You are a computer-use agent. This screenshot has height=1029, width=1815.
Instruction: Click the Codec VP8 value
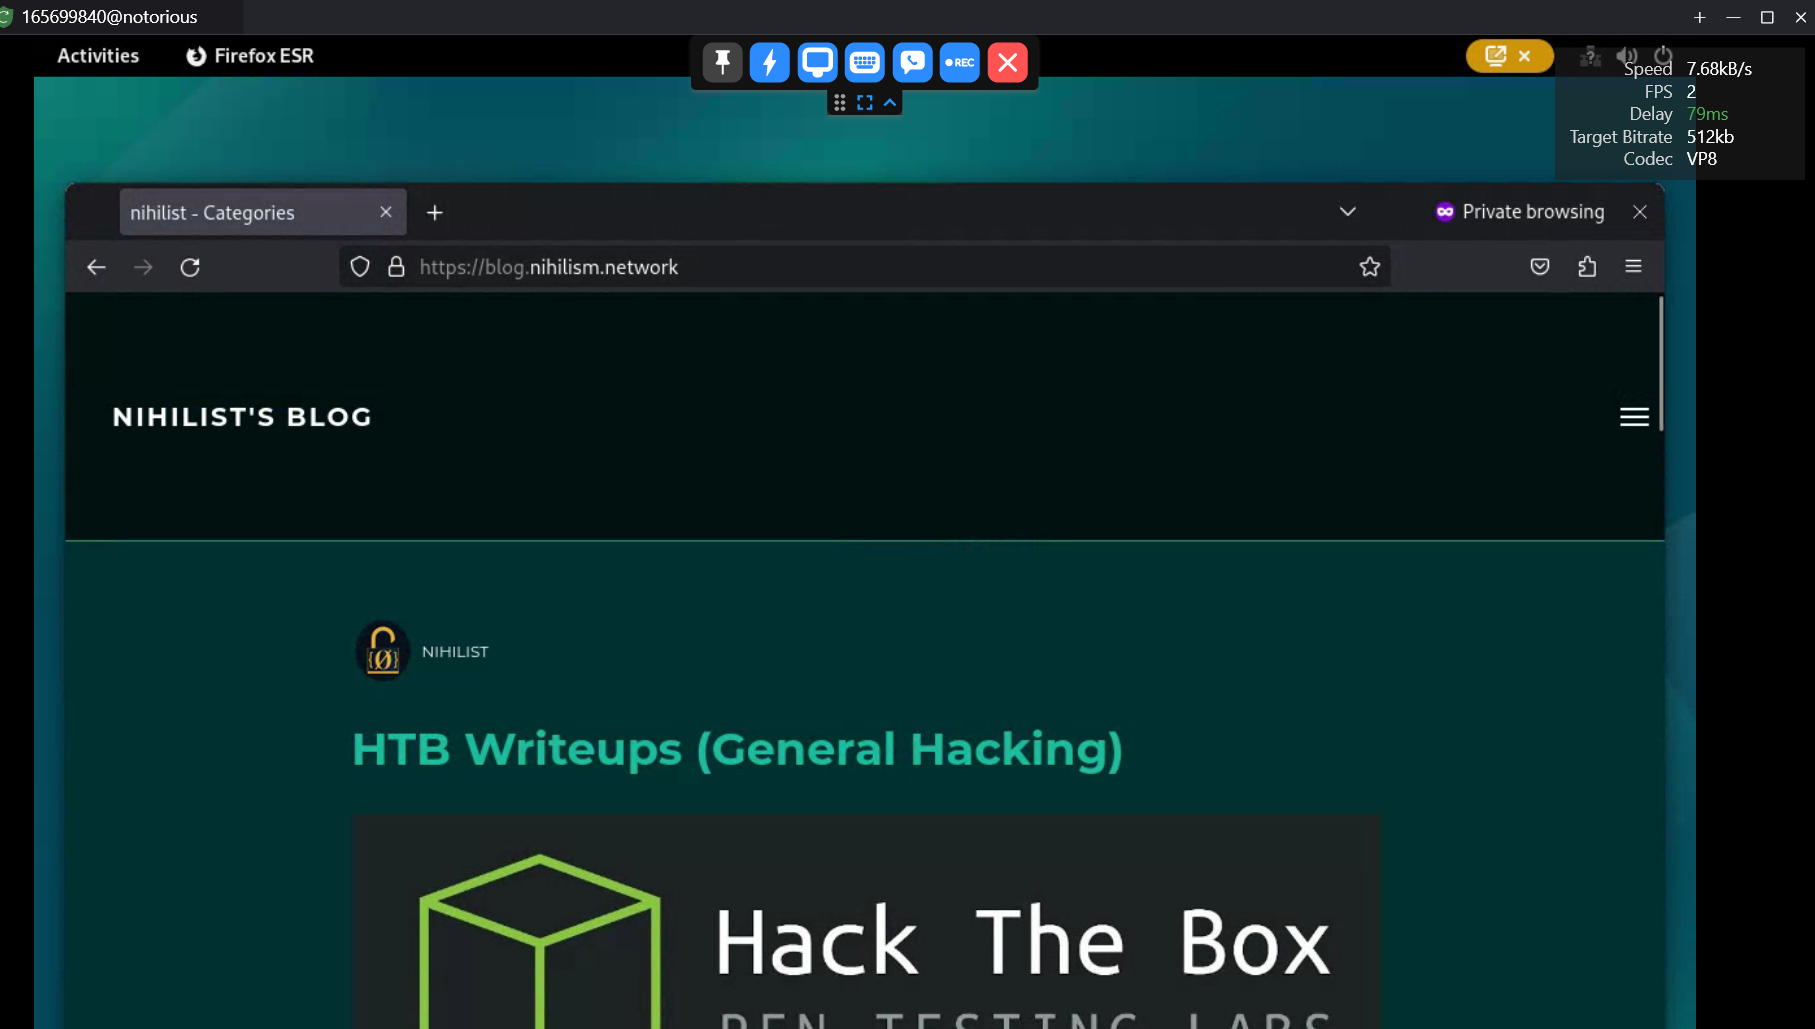[x=1701, y=159]
